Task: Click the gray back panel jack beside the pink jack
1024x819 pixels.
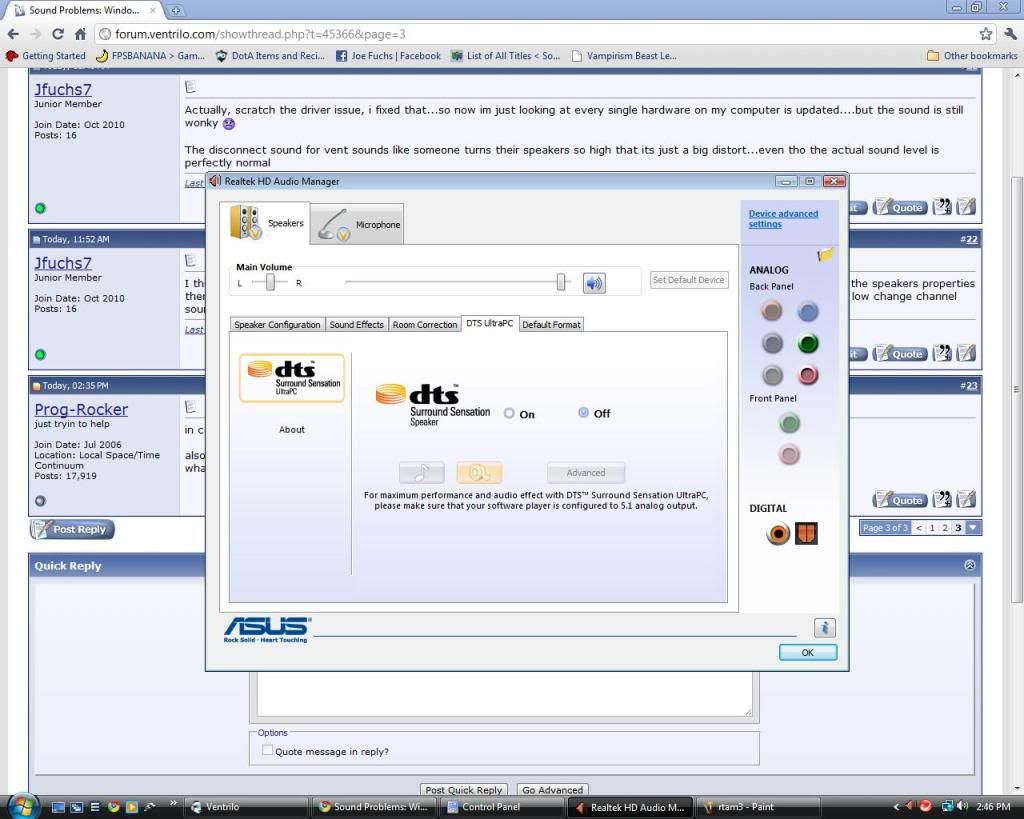Action: tap(772, 375)
